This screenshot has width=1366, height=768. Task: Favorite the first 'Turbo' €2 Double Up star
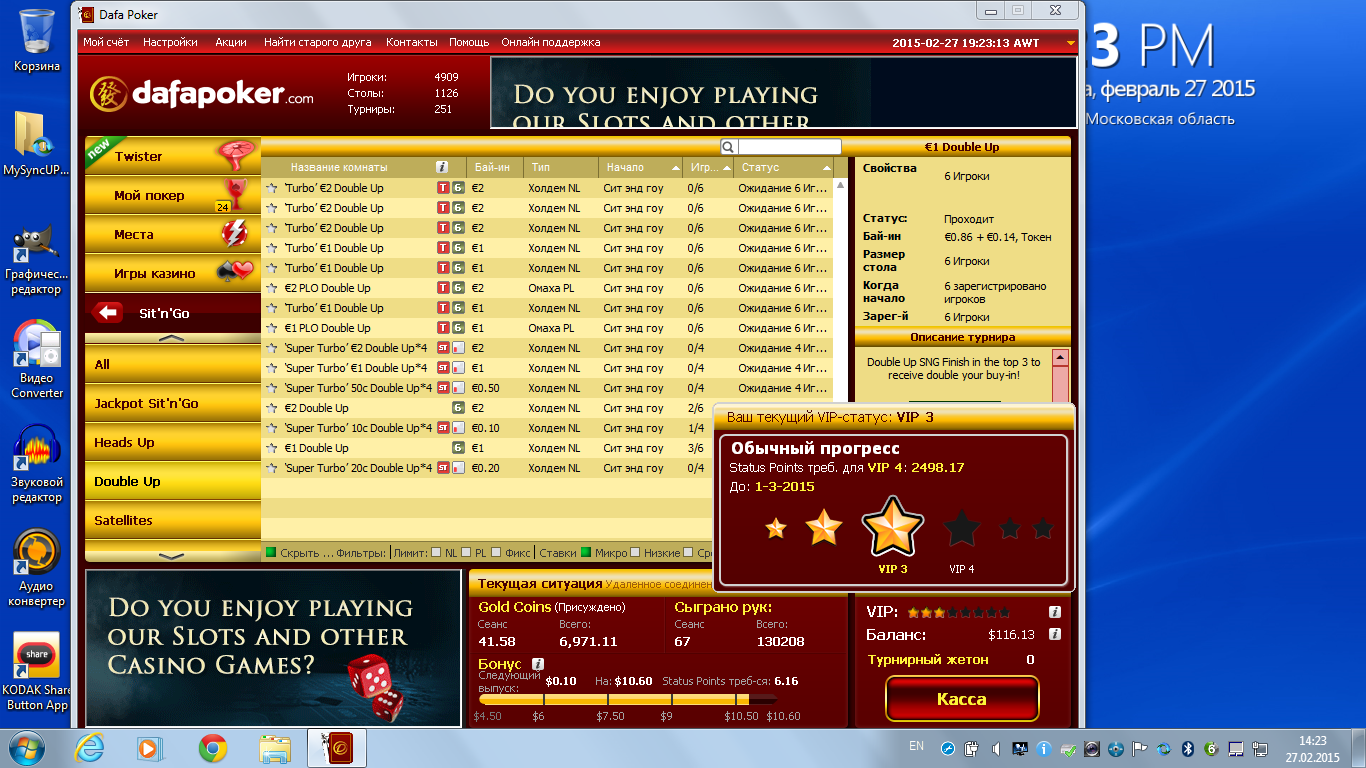[271, 188]
